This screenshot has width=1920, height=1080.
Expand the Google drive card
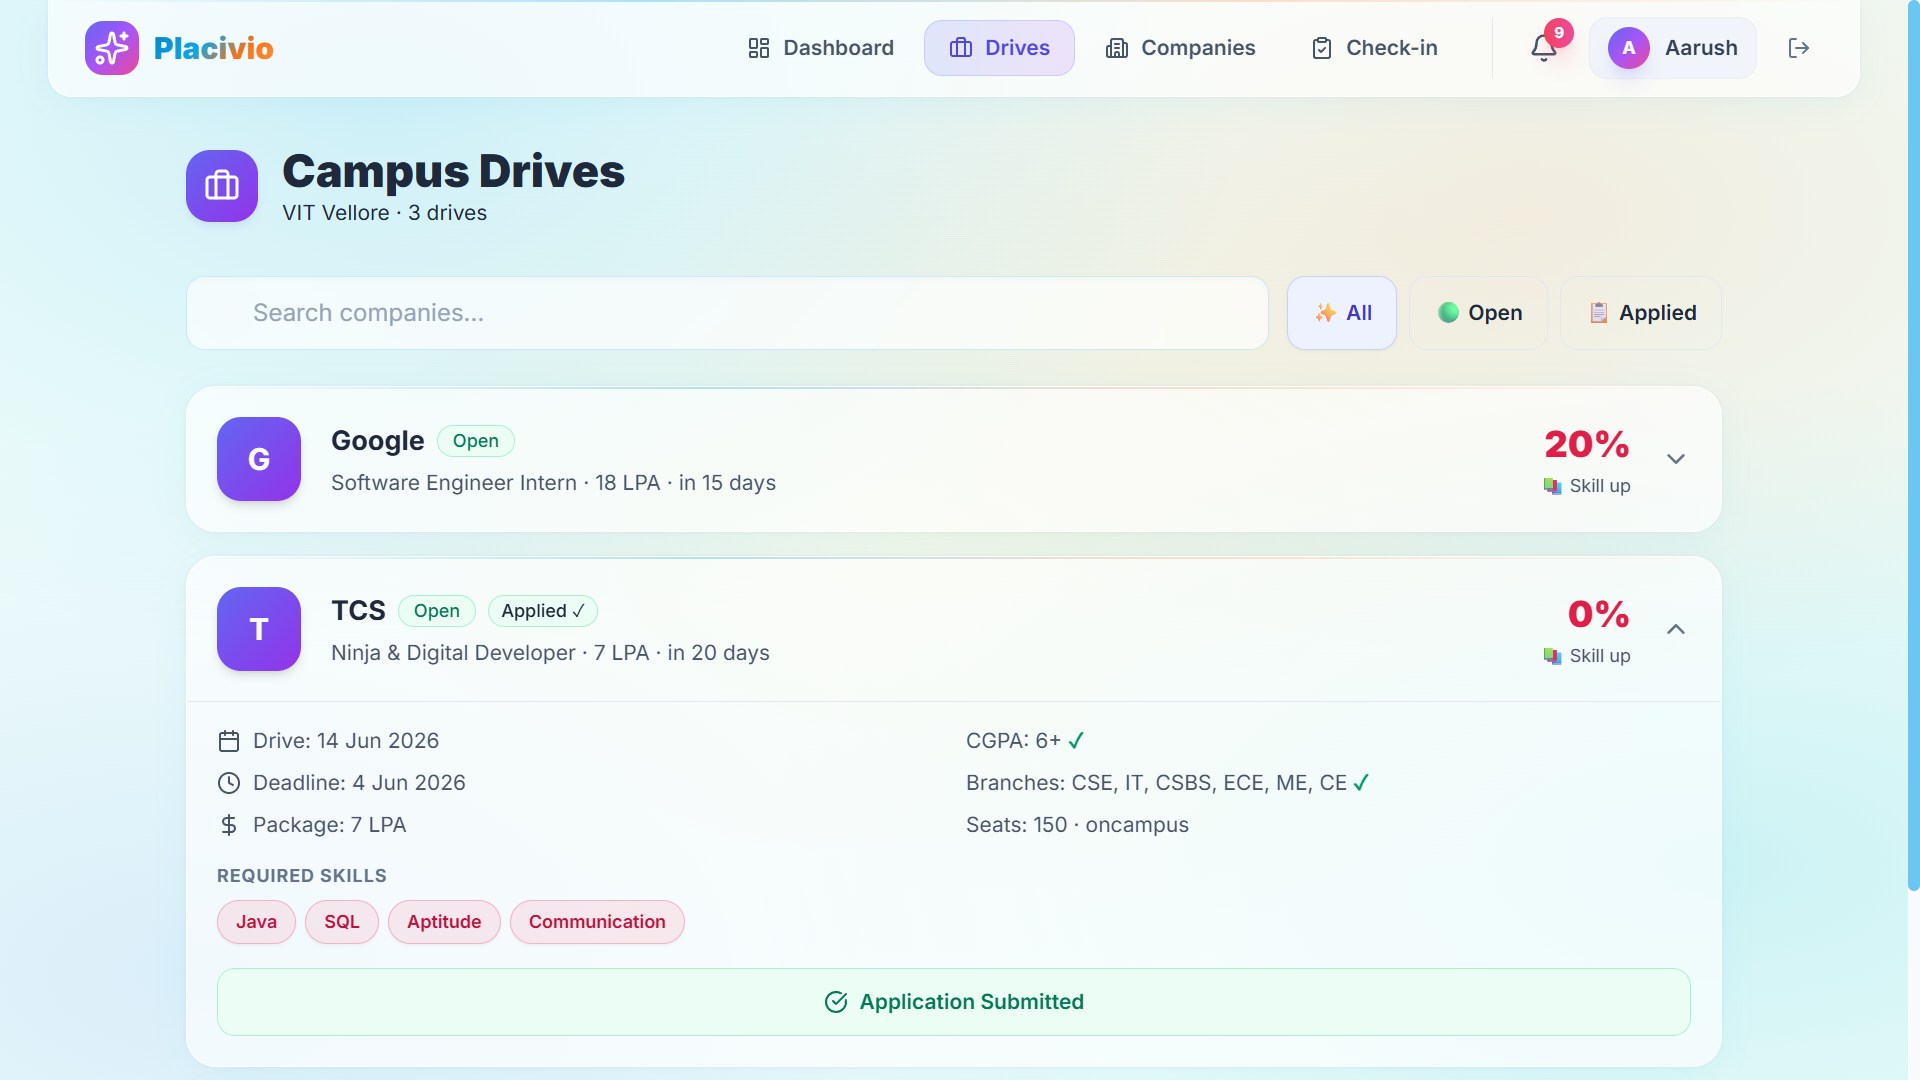click(1676, 459)
